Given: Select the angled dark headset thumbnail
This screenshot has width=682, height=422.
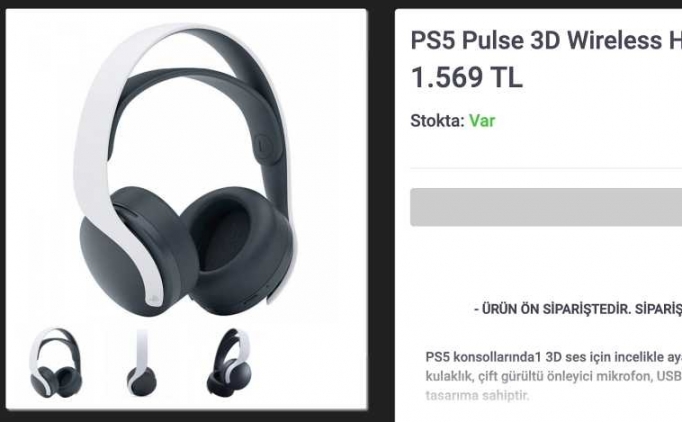Looking at the screenshot, I should (229, 362).
